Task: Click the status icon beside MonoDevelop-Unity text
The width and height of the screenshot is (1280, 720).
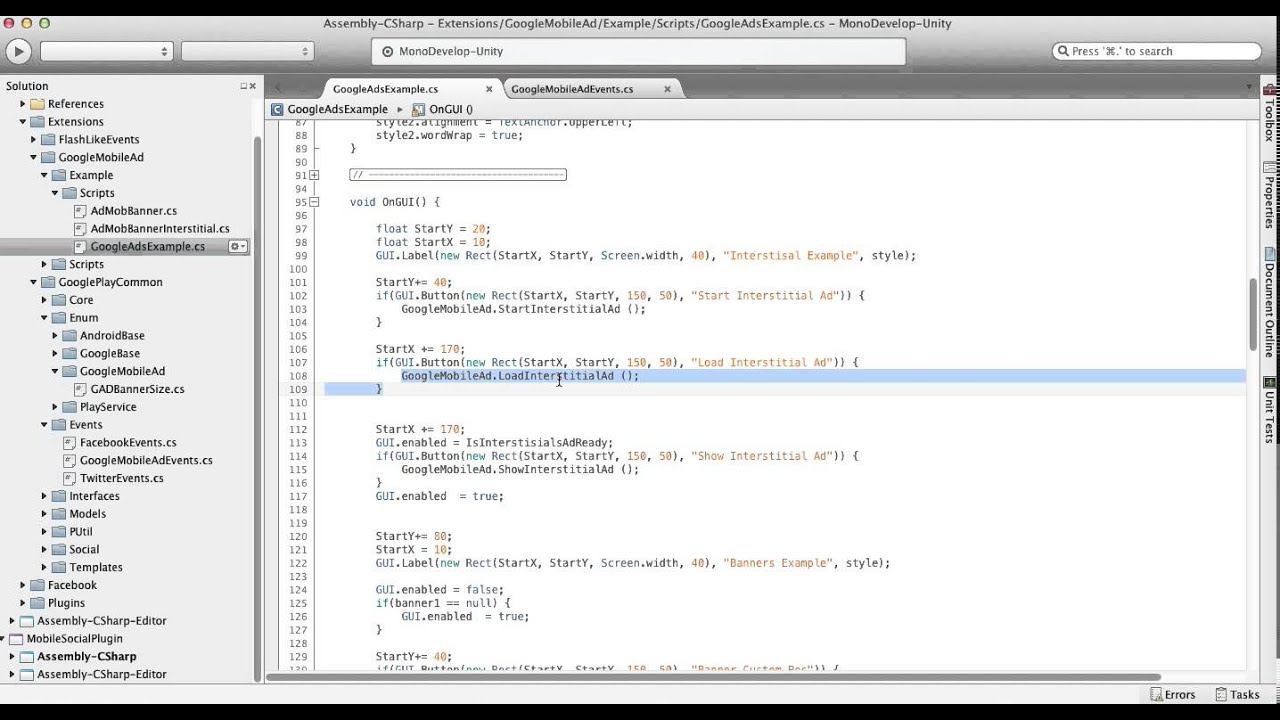Action: (x=388, y=52)
